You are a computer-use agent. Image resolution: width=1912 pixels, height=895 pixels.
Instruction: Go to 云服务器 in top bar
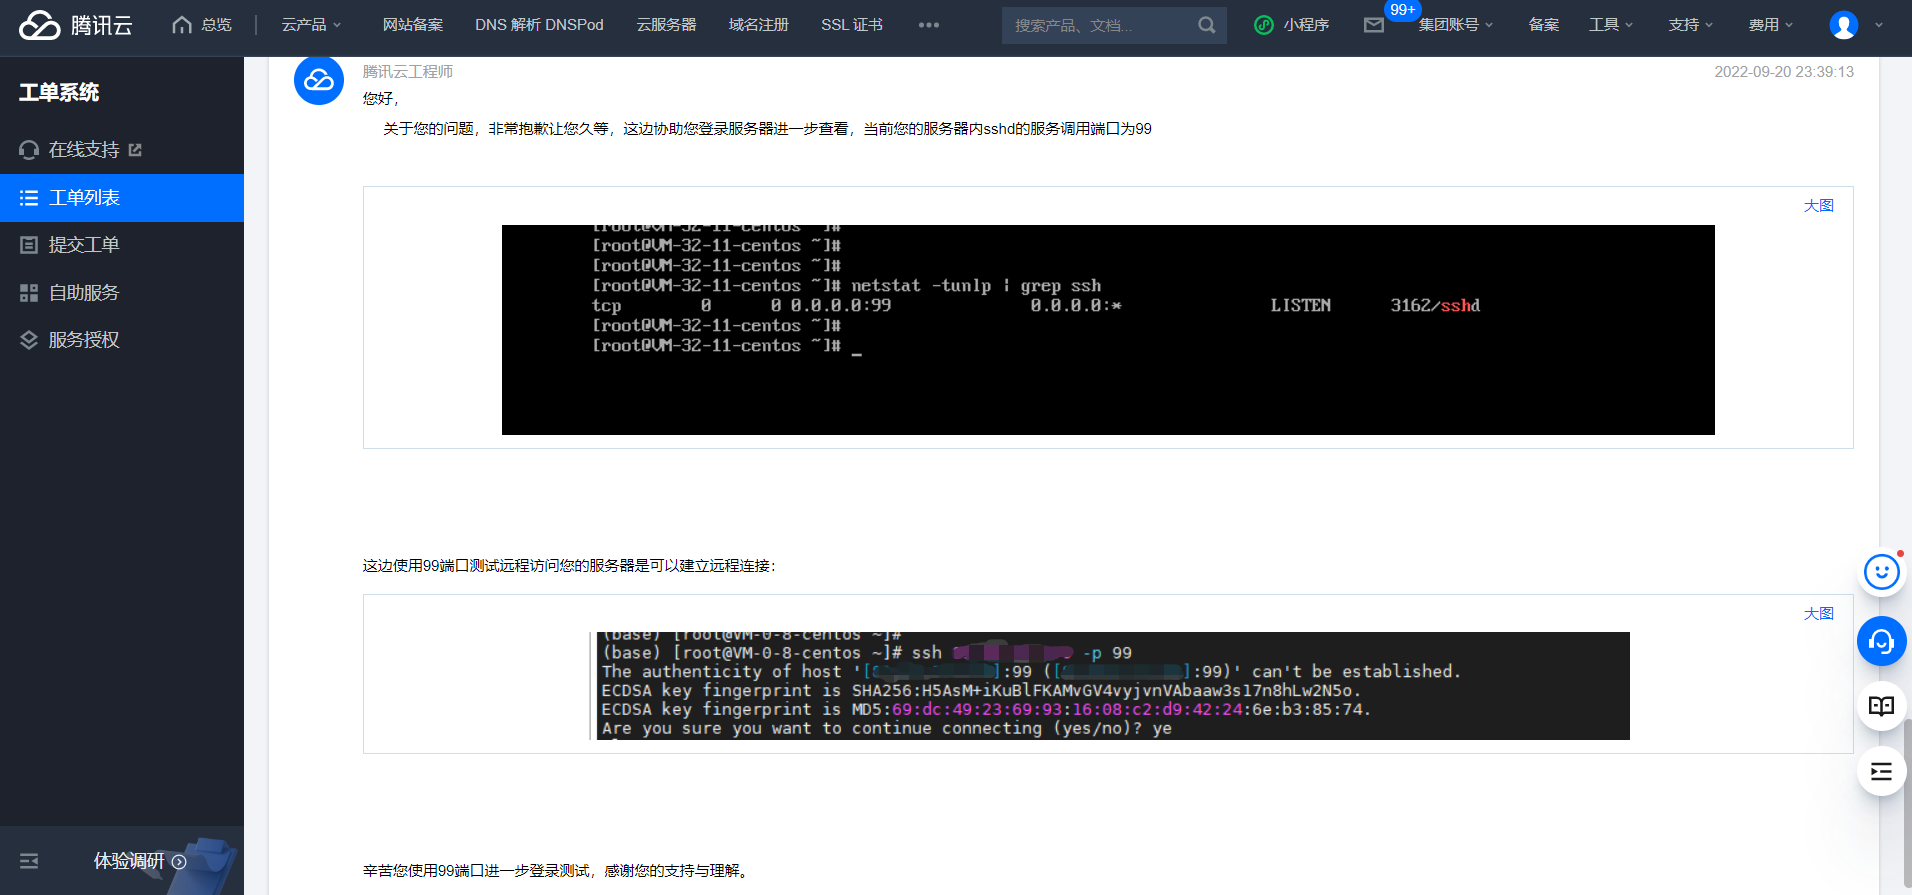point(666,25)
